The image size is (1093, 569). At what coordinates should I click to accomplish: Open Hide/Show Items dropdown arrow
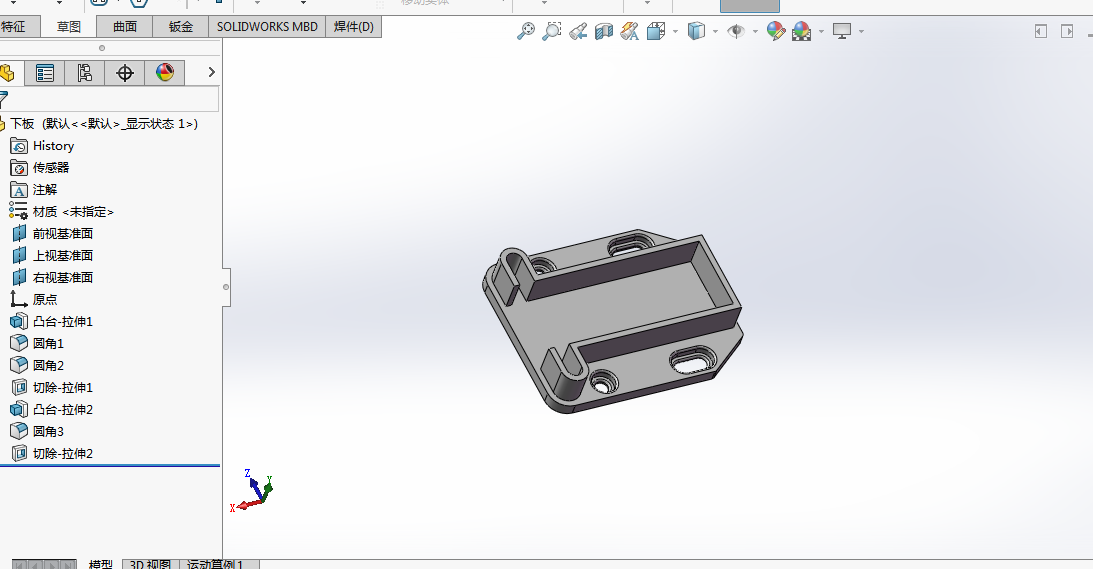(x=755, y=31)
